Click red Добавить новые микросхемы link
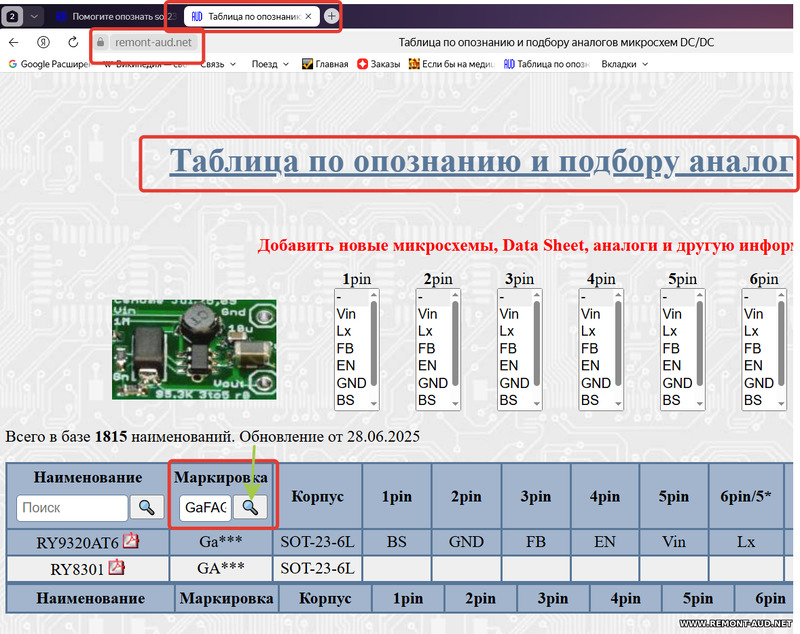The image size is (800, 634). (x=524, y=245)
